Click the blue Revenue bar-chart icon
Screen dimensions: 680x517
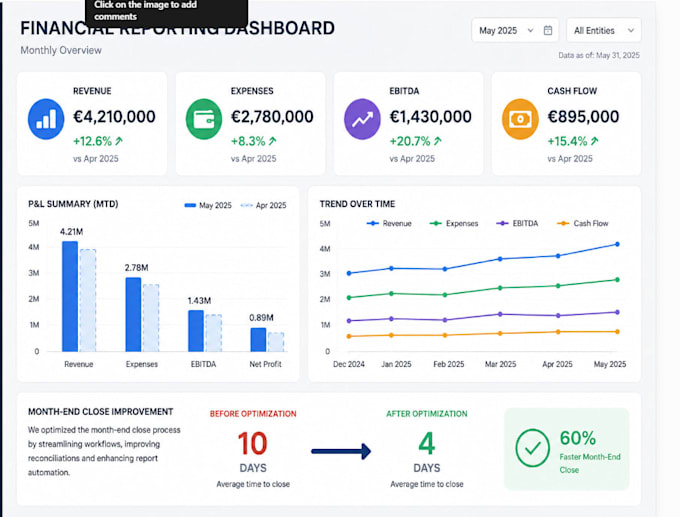click(46, 119)
